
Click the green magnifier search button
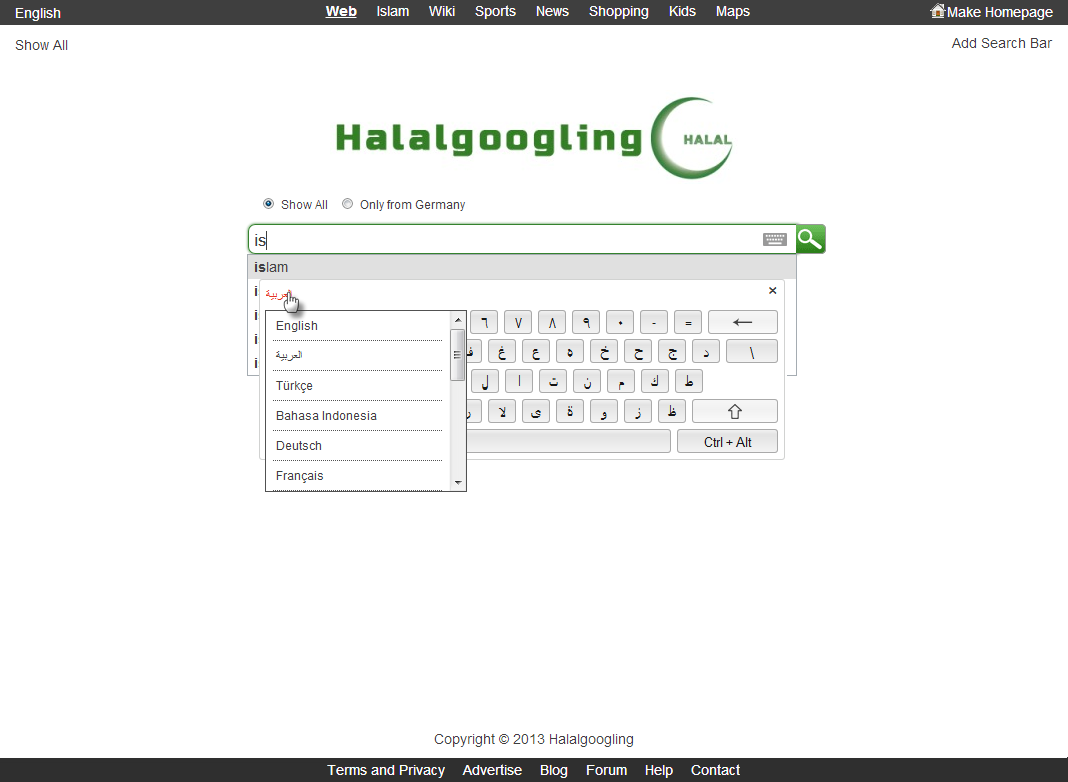[811, 239]
